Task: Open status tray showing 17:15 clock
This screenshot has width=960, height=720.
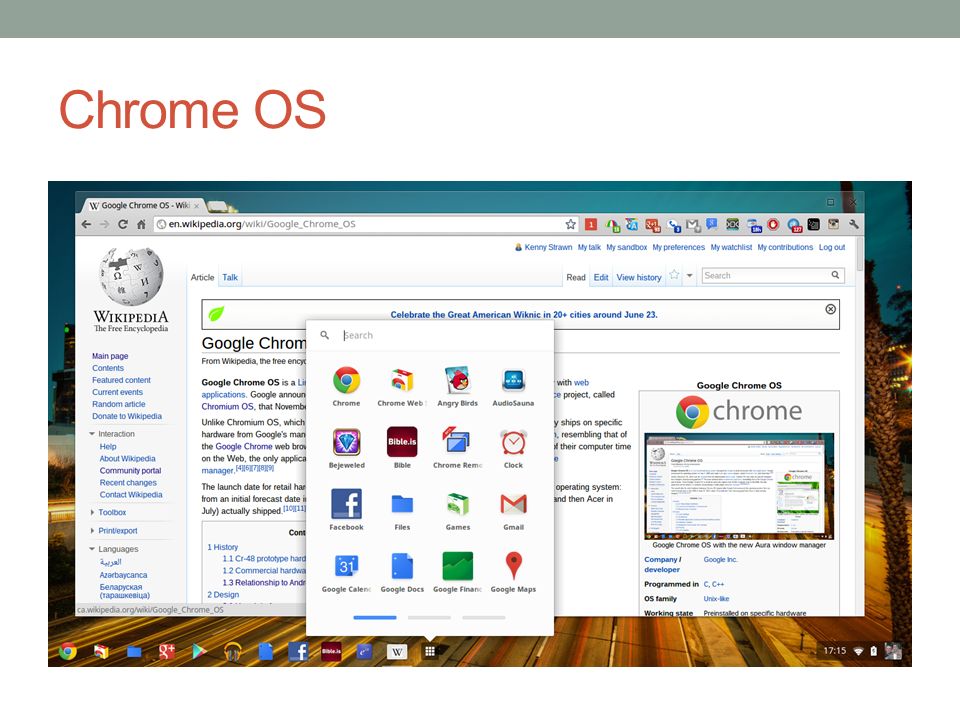Action: 861,651
